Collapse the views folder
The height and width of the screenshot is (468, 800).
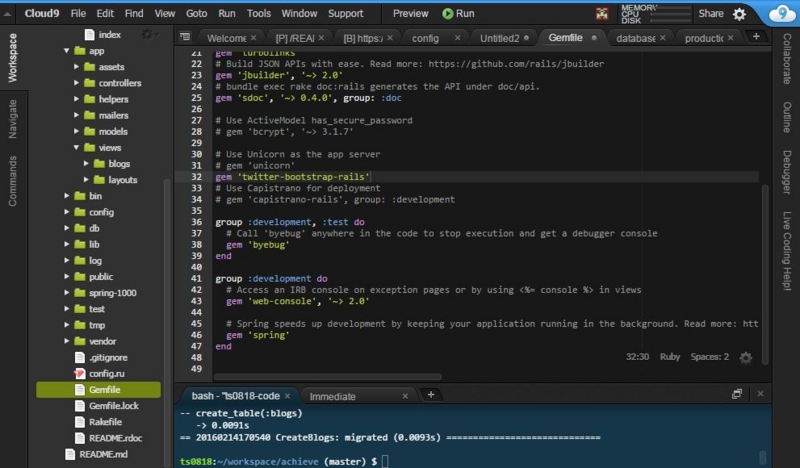76,147
